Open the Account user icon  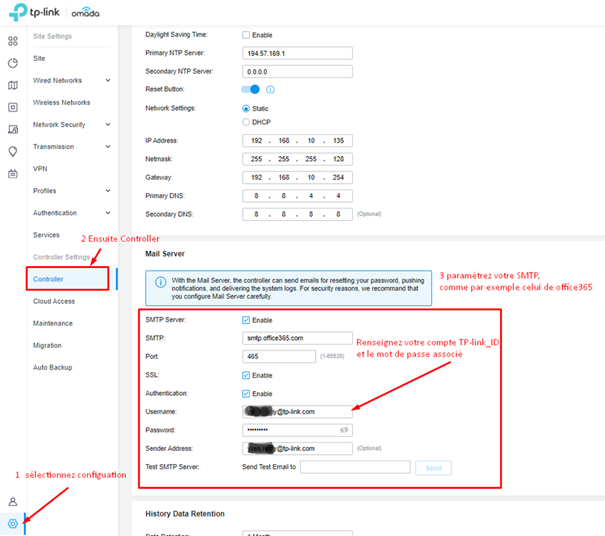tap(13, 502)
